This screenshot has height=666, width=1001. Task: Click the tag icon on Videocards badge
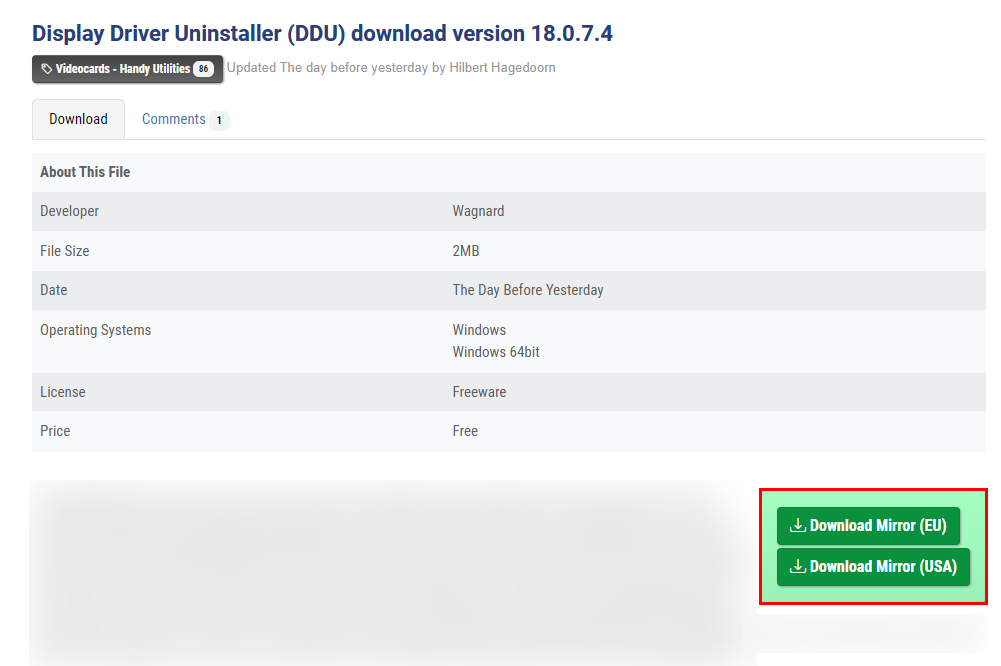click(x=47, y=69)
